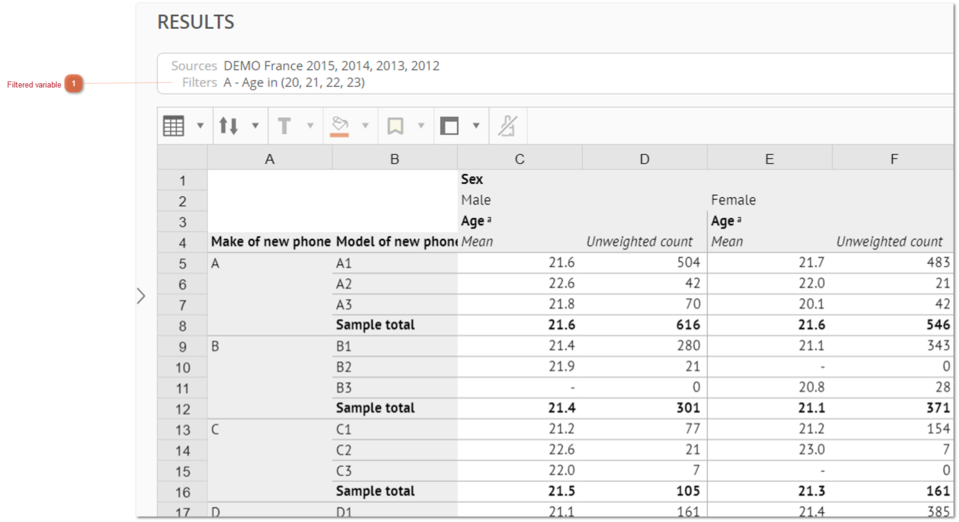Select cell with count 280
This screenshot has height=522, width=959.
coord(645,346)
